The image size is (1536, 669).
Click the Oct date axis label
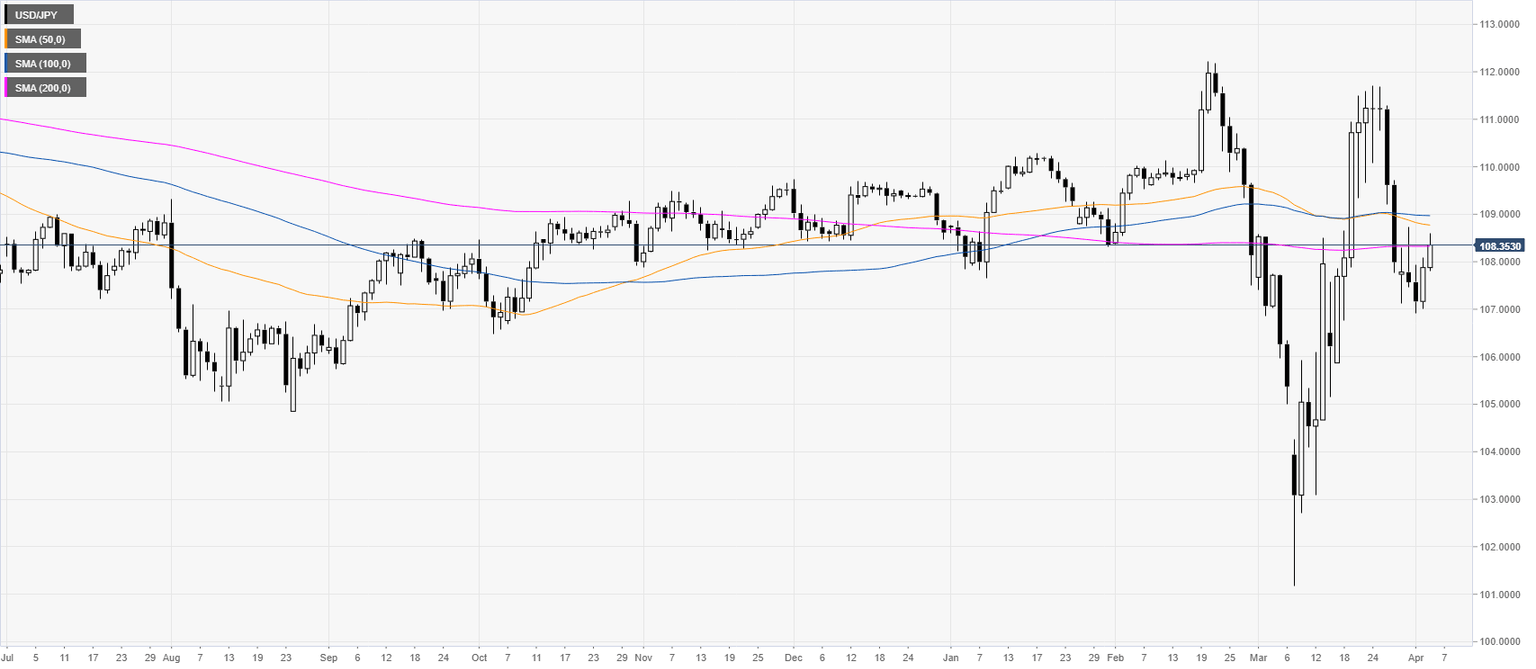coord(478,659)
